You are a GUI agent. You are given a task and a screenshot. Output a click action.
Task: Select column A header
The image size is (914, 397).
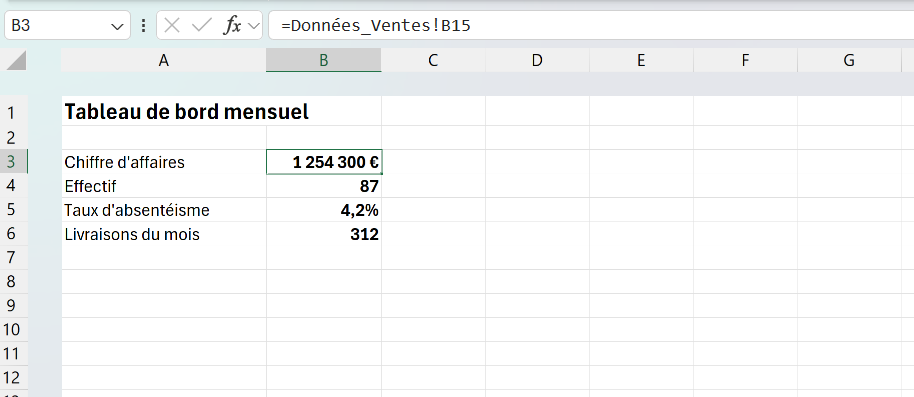click(164, 60)
